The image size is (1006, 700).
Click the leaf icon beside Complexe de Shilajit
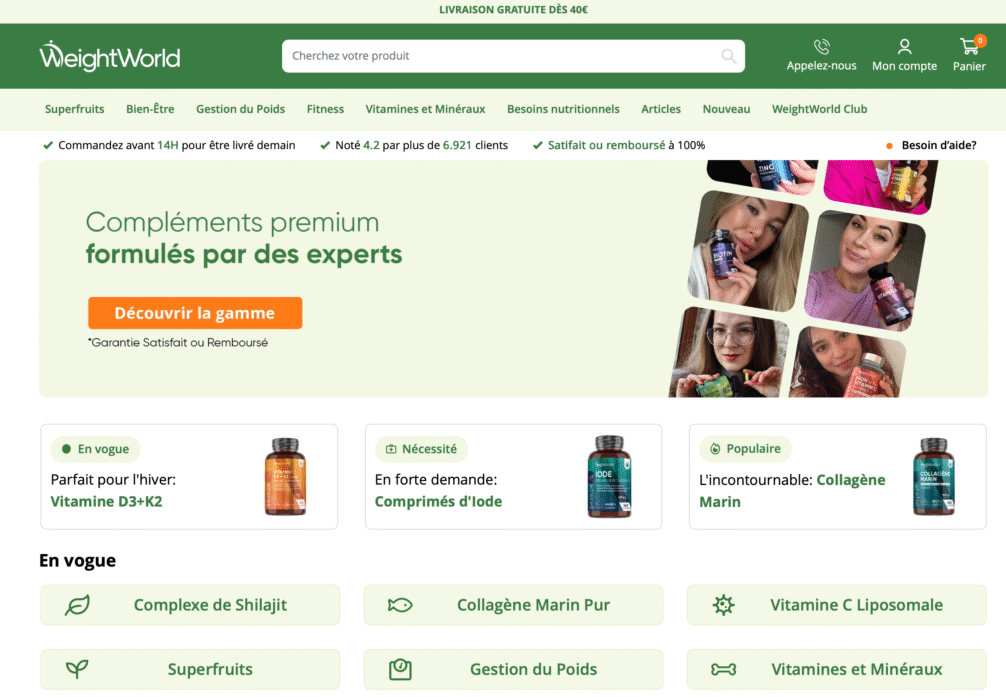coord(77,605)
